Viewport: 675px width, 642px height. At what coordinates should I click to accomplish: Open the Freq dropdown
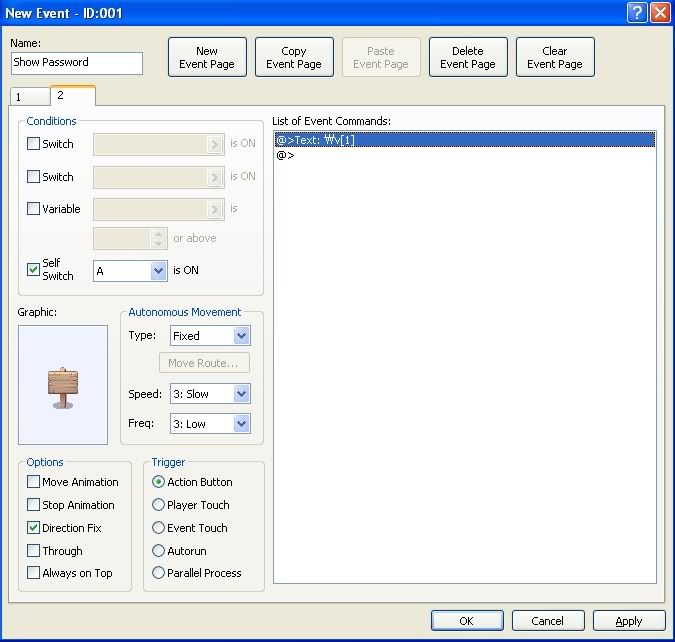click(x=241, y=424)
